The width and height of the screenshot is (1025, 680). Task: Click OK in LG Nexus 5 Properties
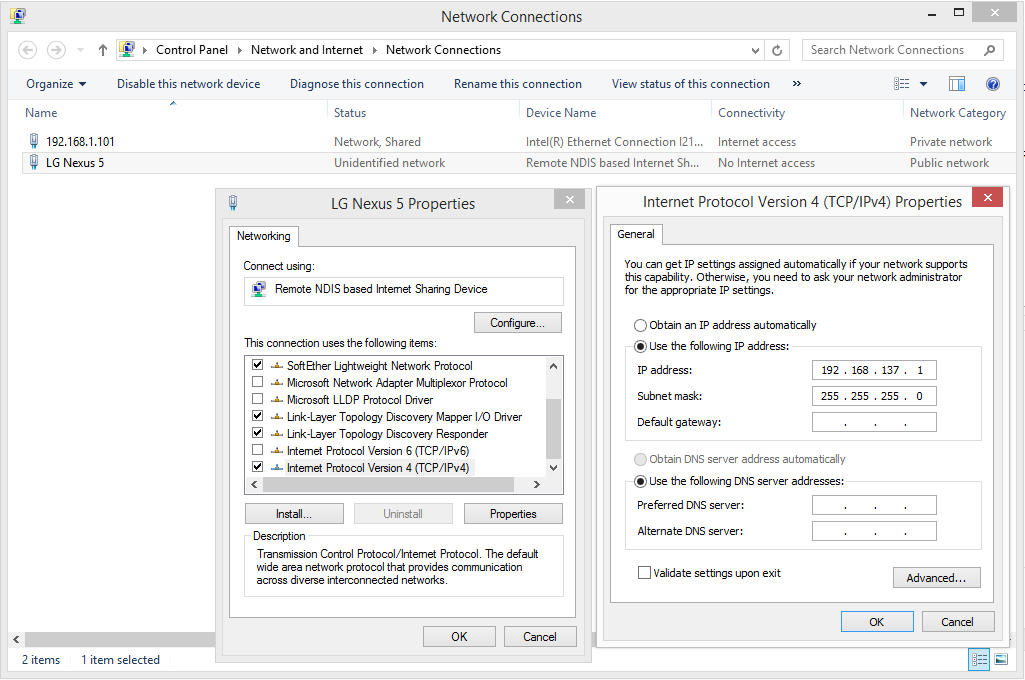(460, 637)
